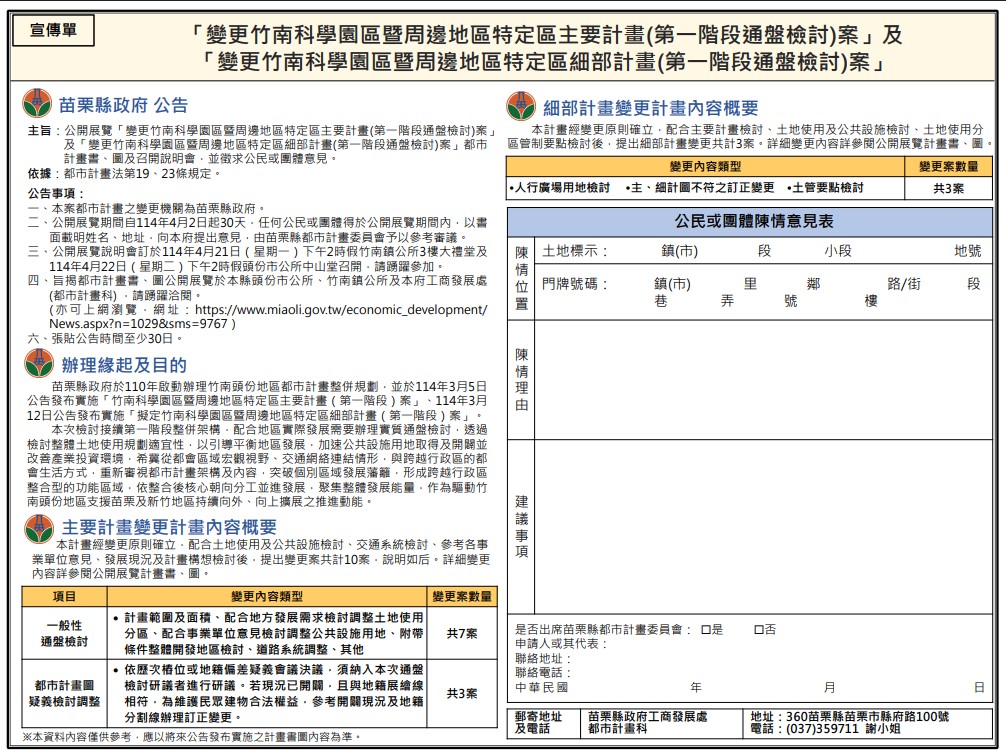
Task: Click the 陳情位置 row label
Action: (522, 278)
